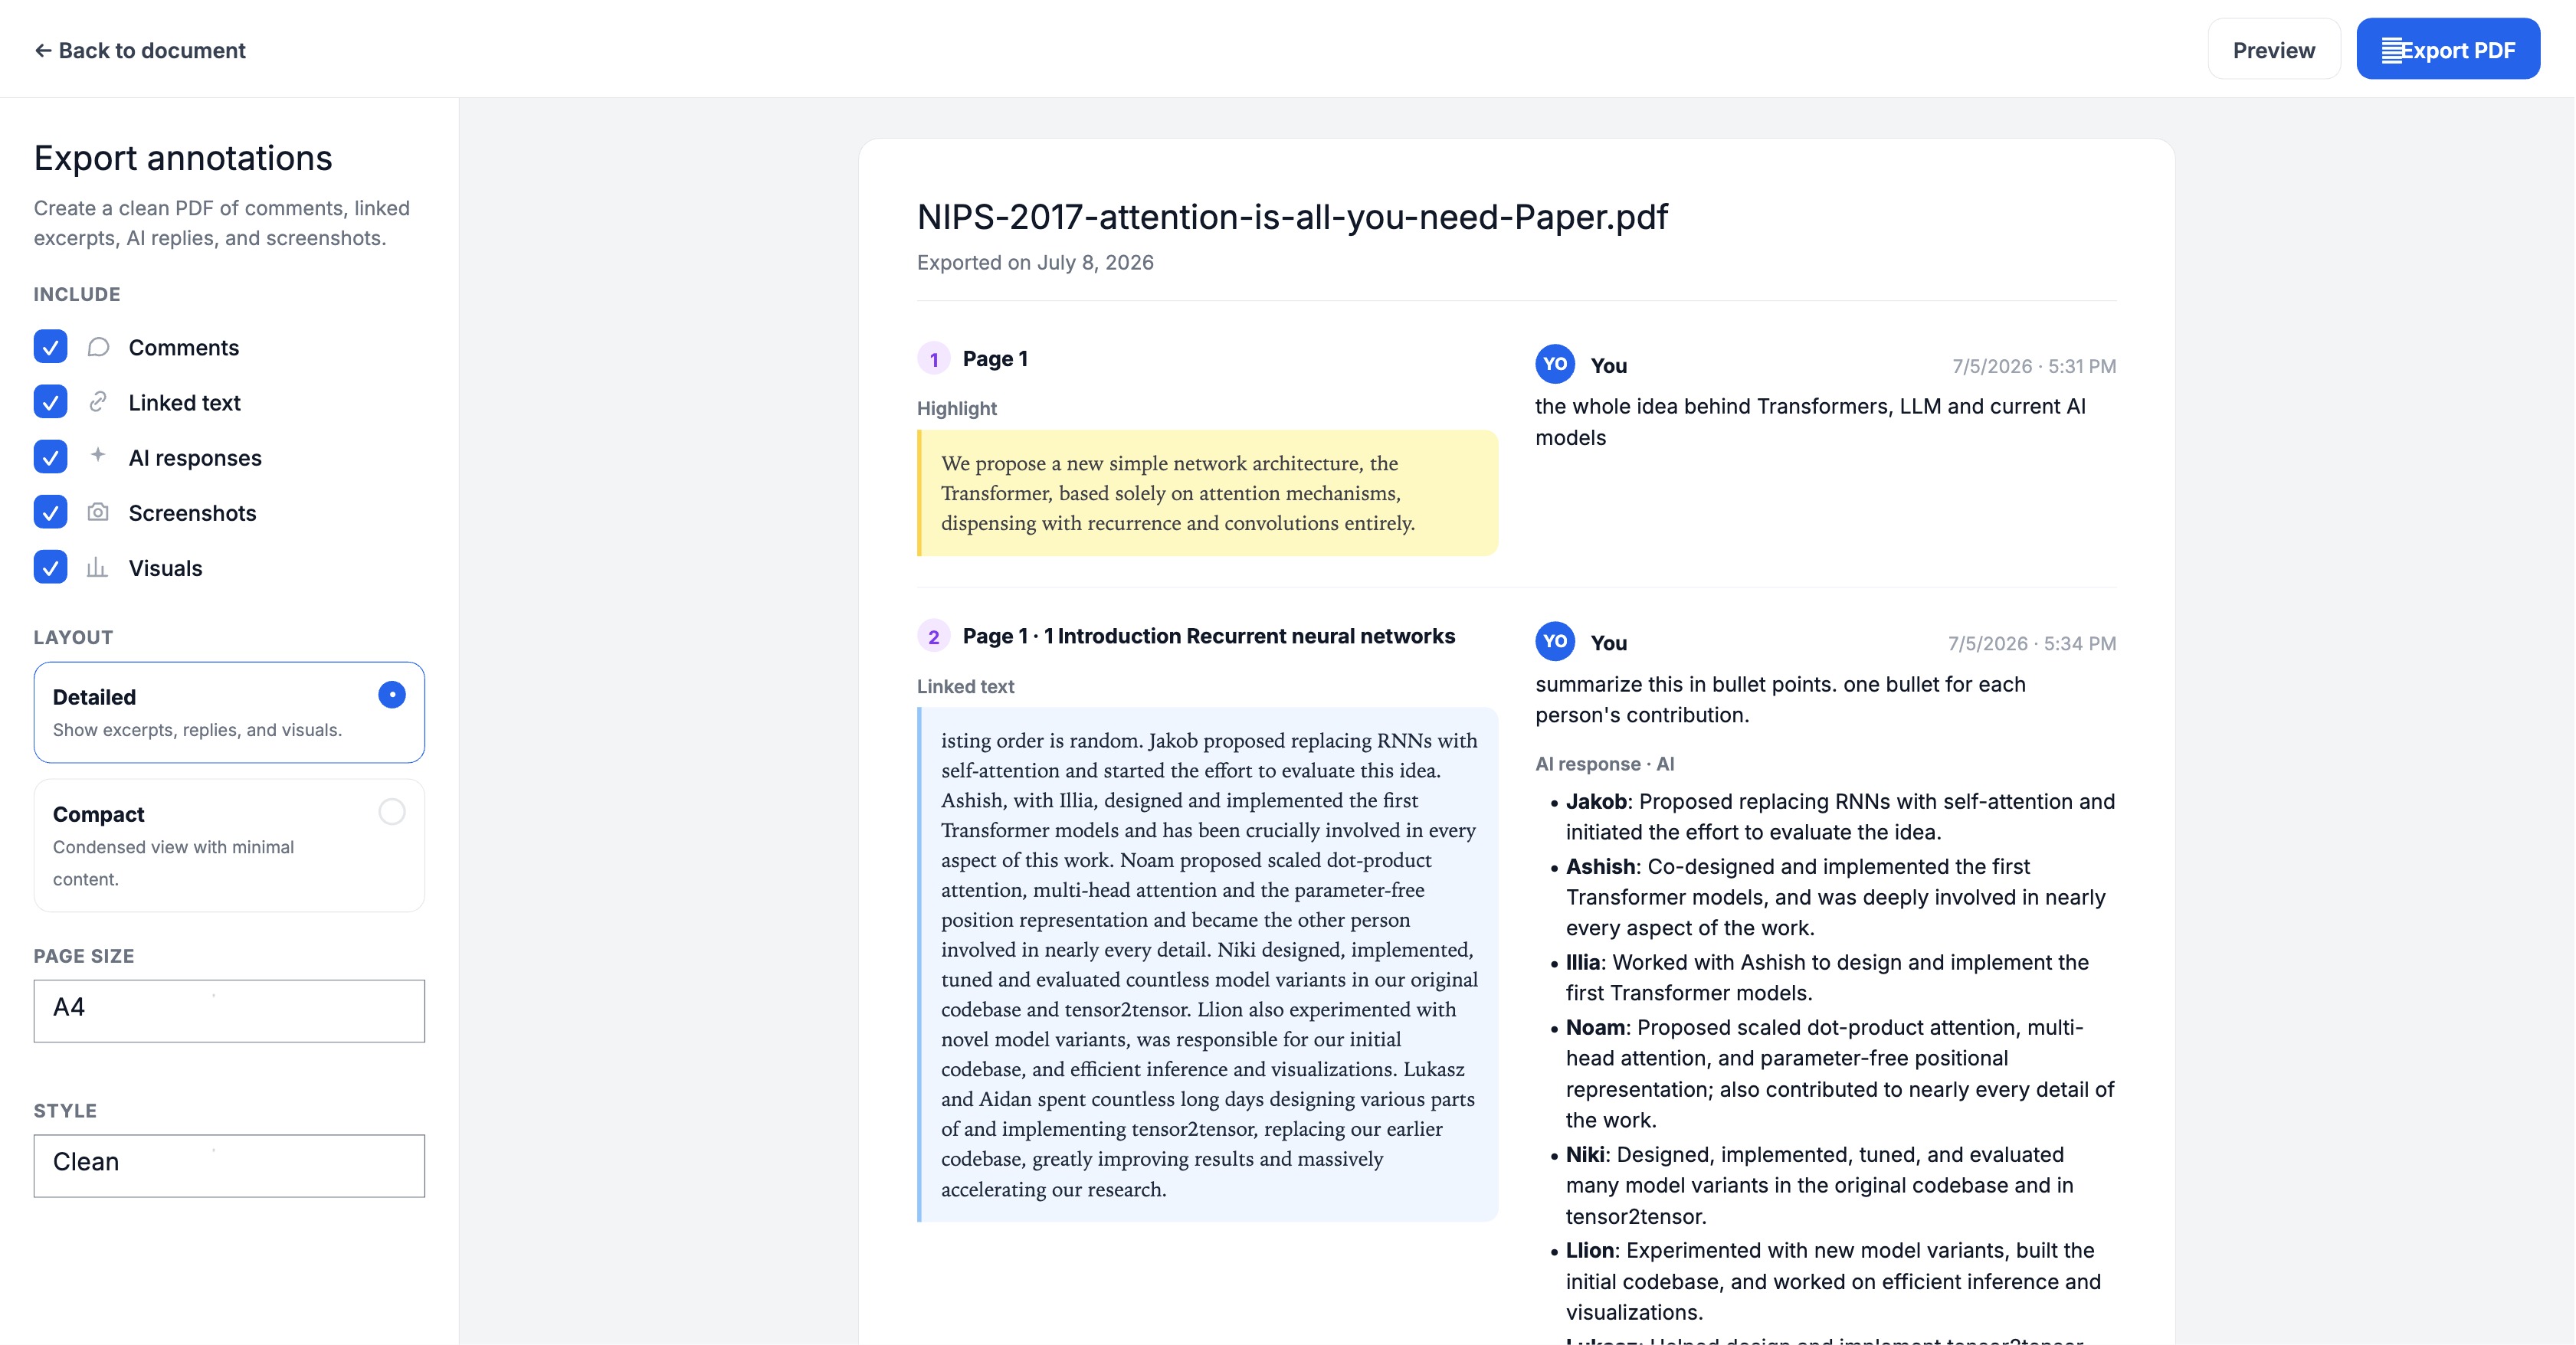Click the 'Export annotations' heading
Image resolution: width=2576 pixels, height=1345 pixels.
(183, 158)
